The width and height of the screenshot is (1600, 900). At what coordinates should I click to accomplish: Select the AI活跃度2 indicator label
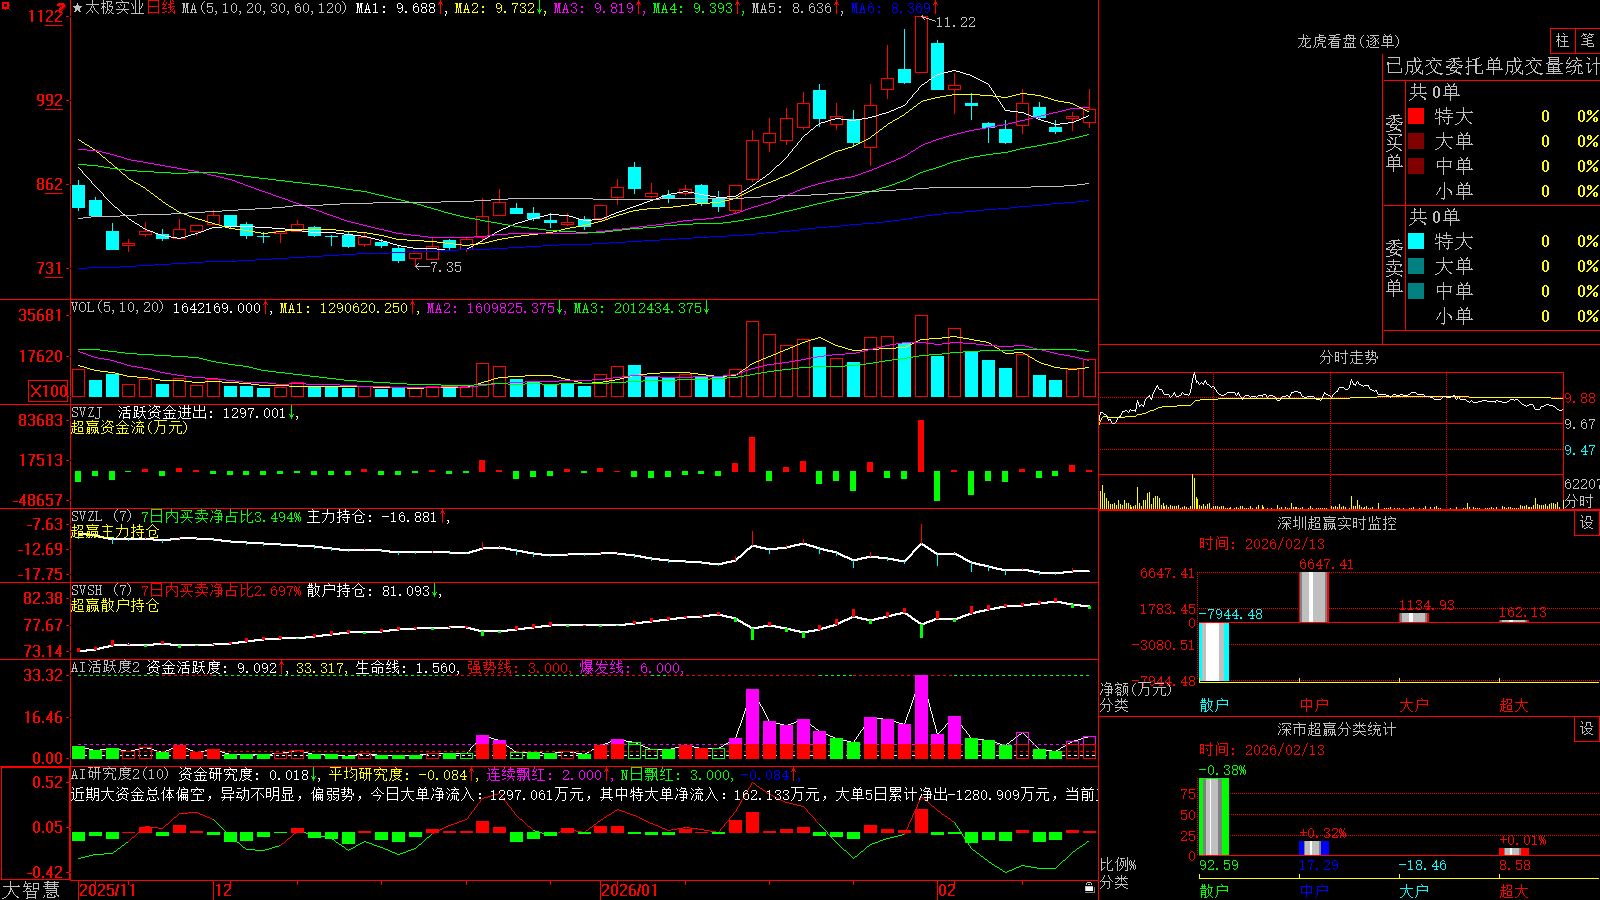(106, 668)
